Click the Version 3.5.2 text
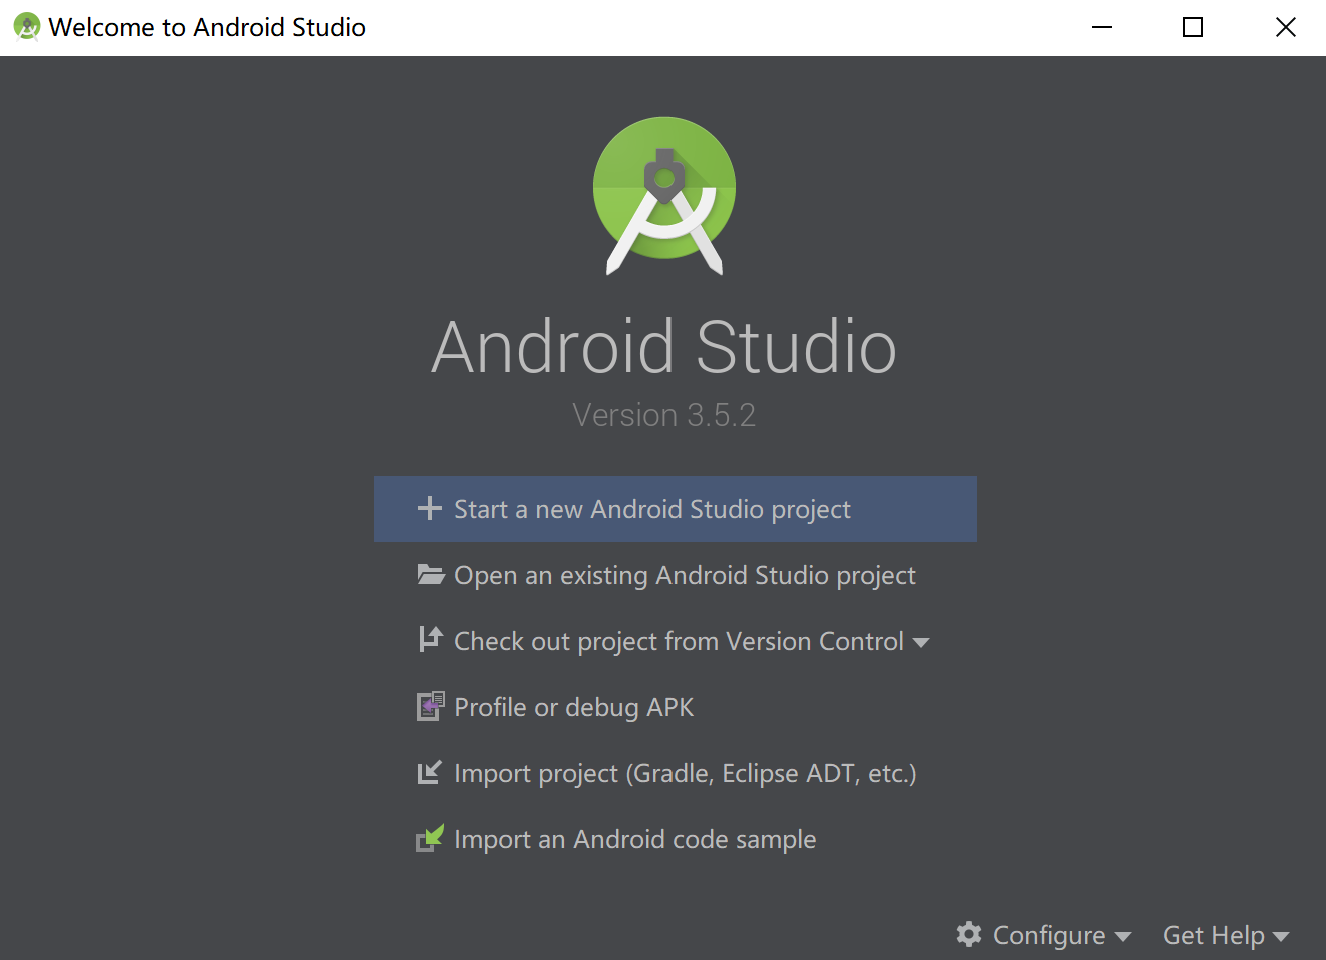Screen dimensions: 1326x960 point(664,415)
